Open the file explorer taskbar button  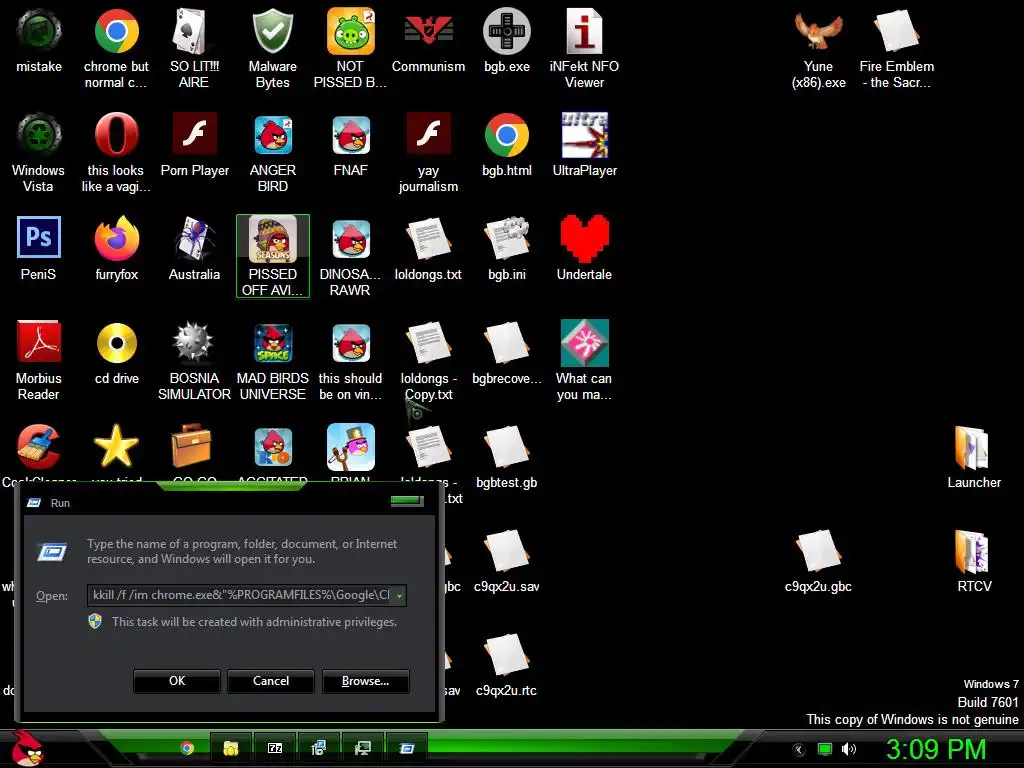231,748
